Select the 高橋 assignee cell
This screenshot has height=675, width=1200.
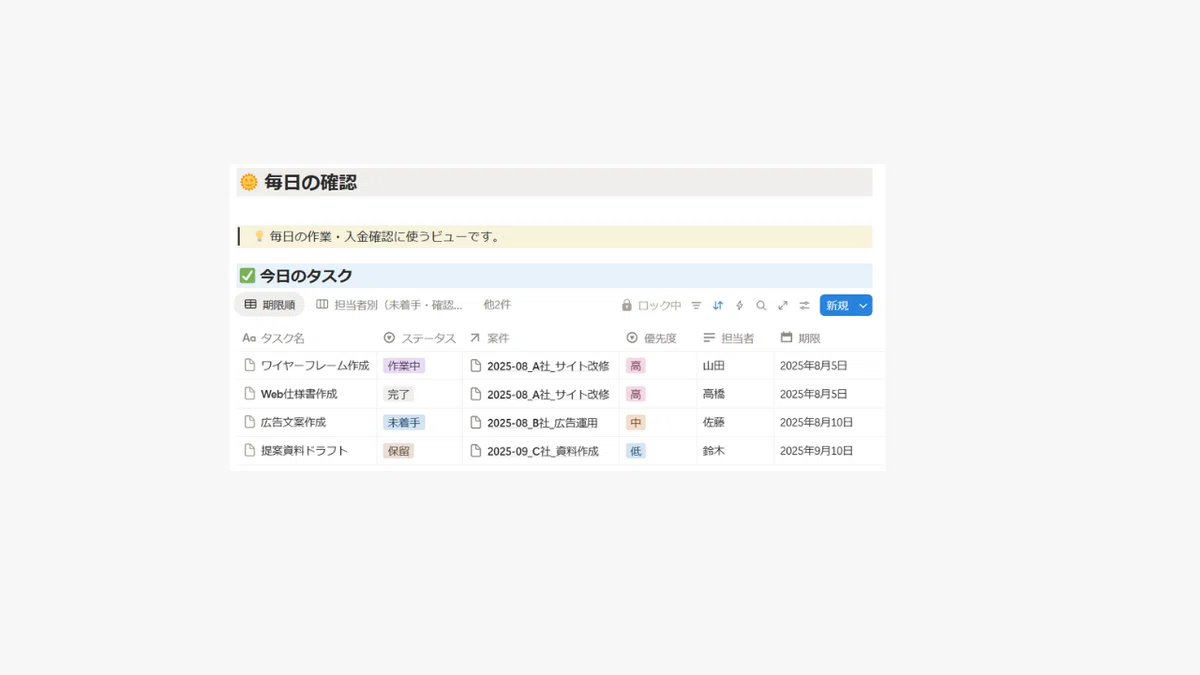(x=735, y=394)
